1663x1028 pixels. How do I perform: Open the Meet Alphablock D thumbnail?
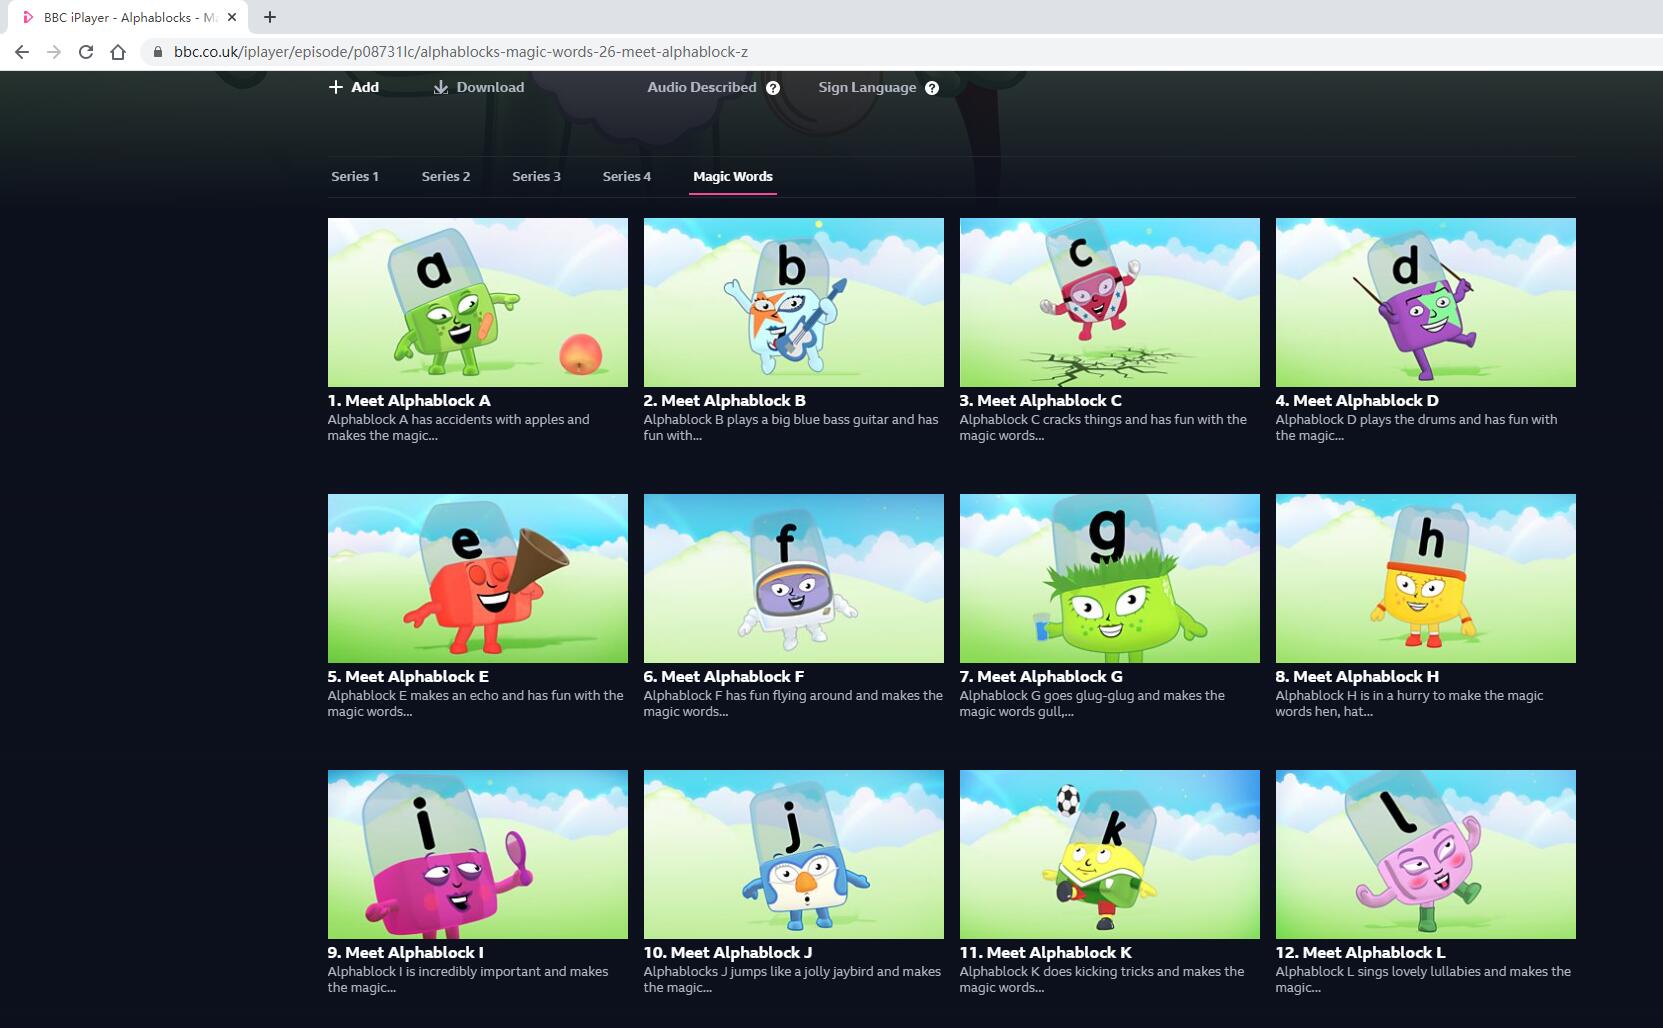pyautogui.click(x=1426, y=302)
